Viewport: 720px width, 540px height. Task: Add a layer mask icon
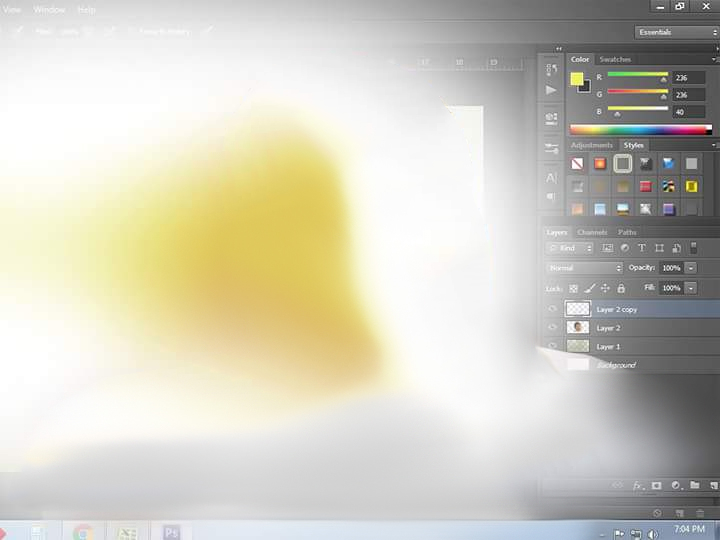(x=657, y=486)
